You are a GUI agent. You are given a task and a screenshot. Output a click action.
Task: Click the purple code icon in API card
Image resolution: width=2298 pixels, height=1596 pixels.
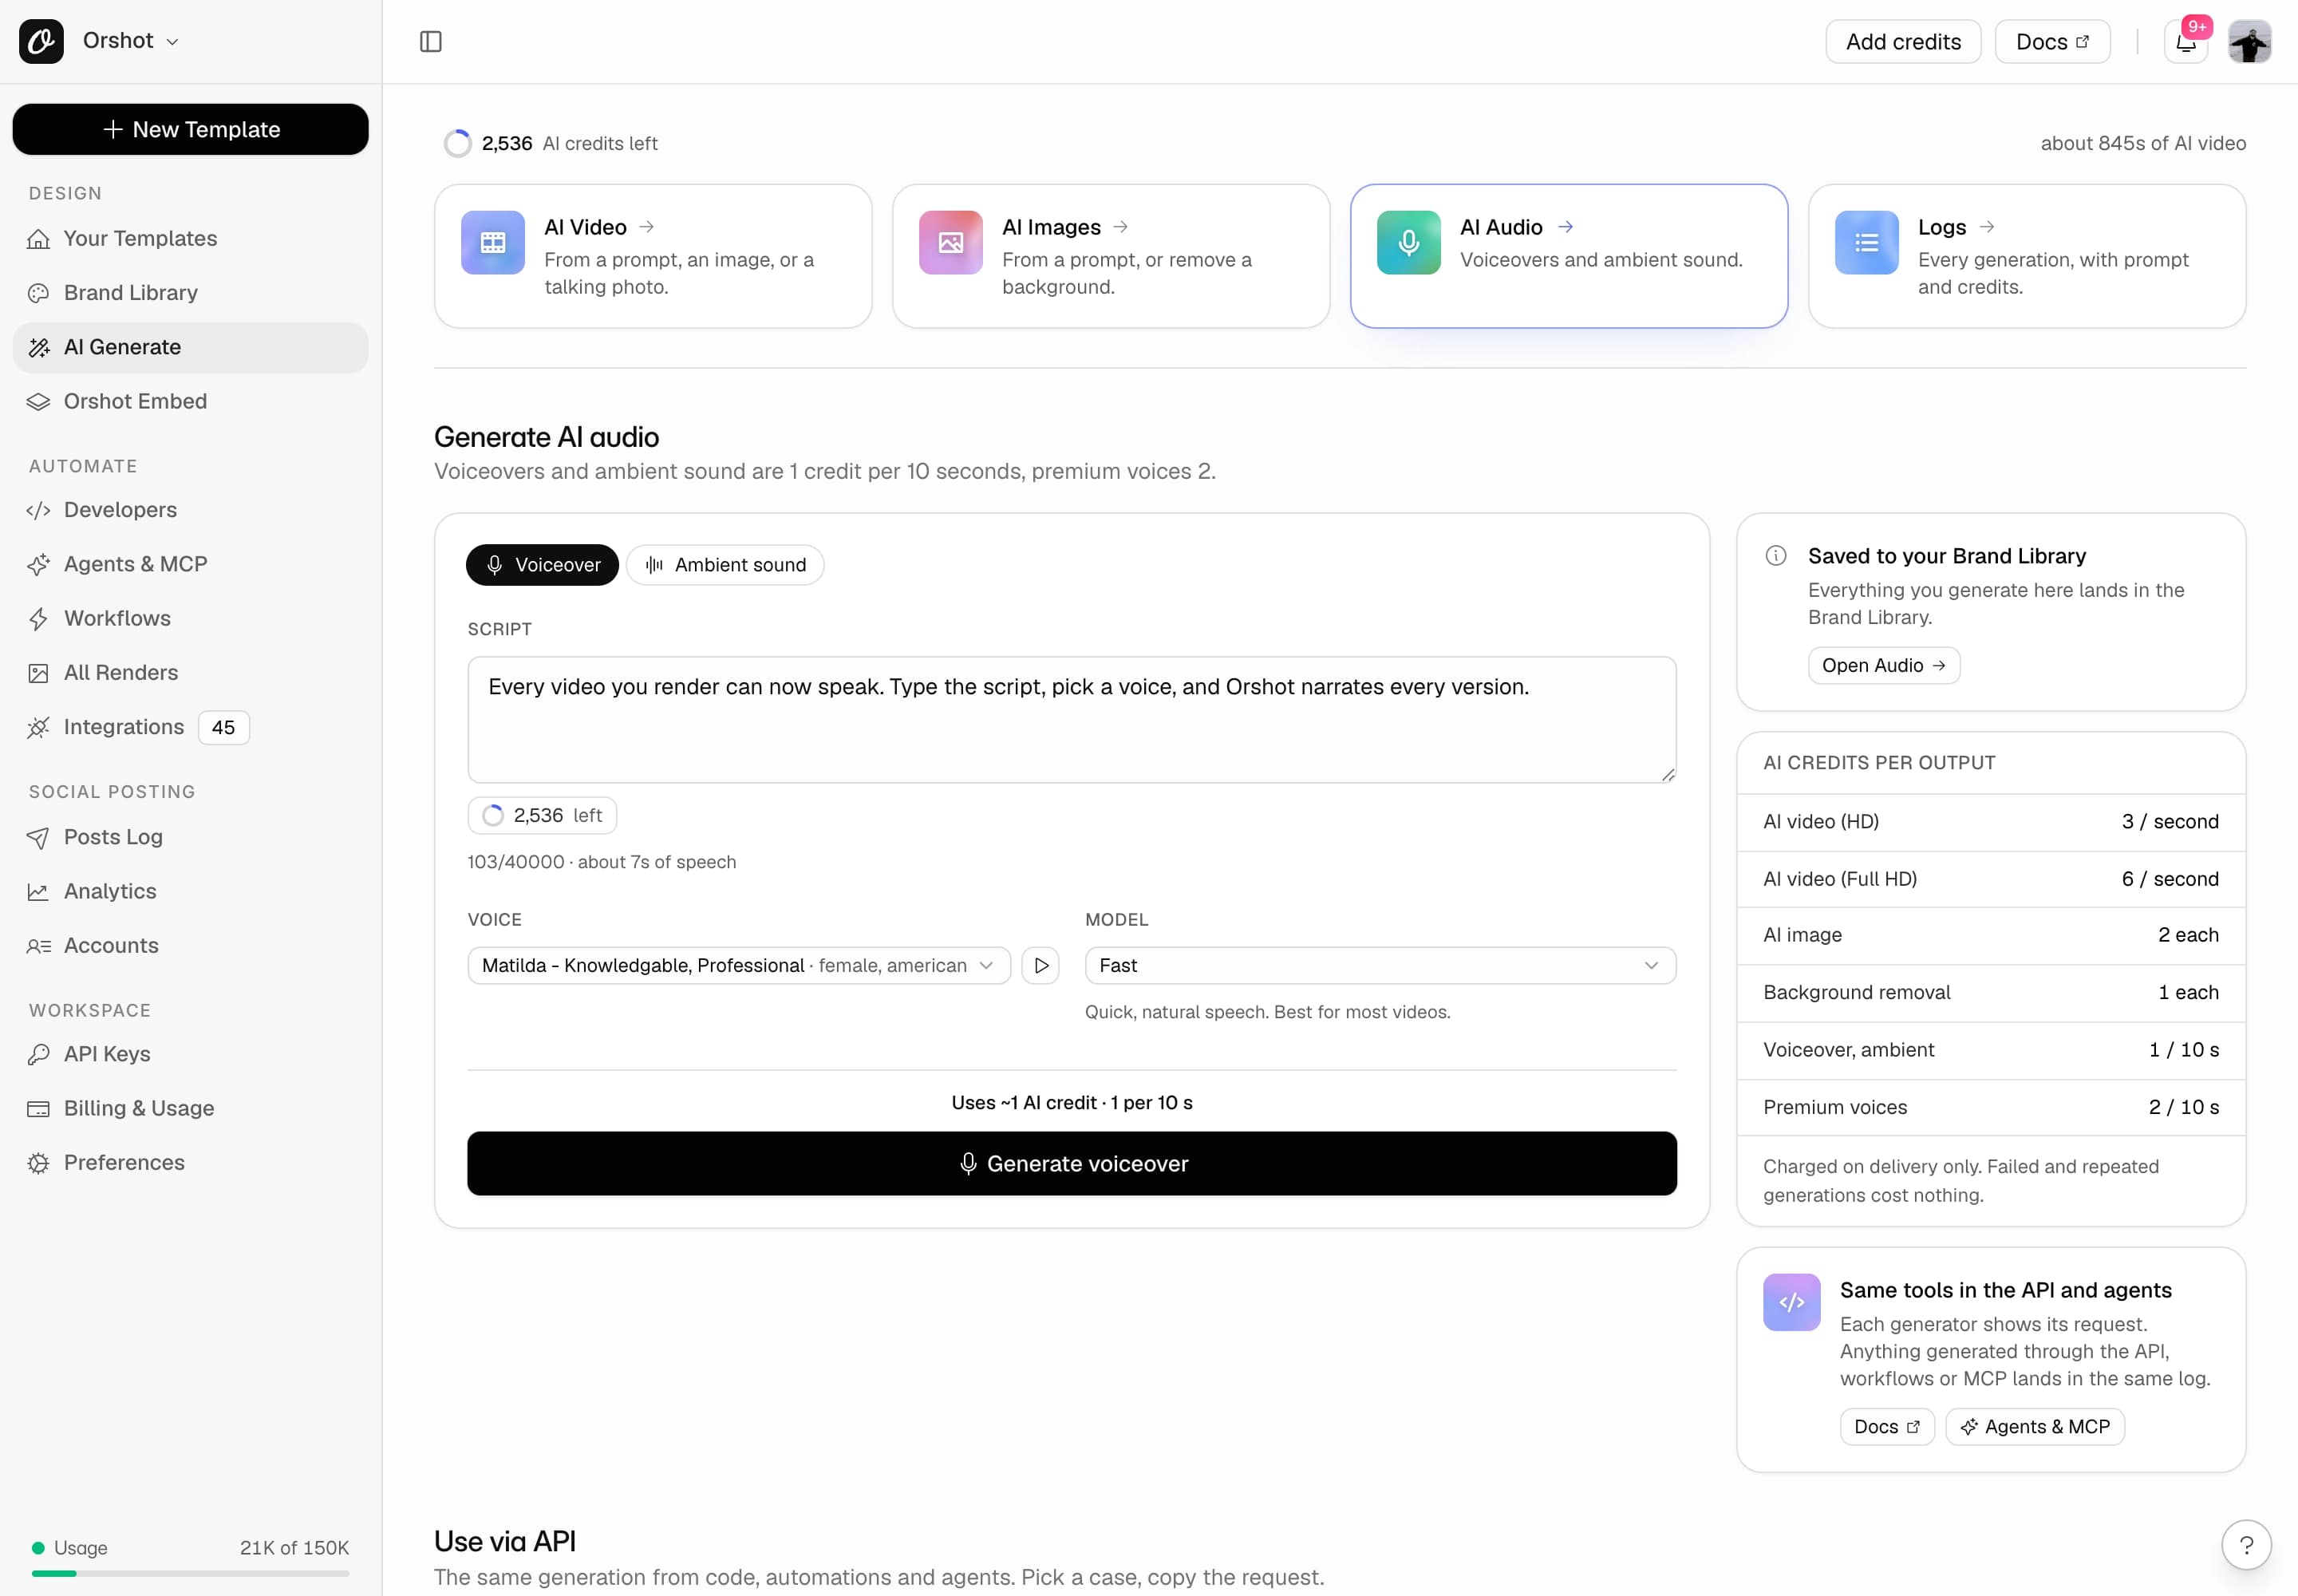tap(1792, 1302)
